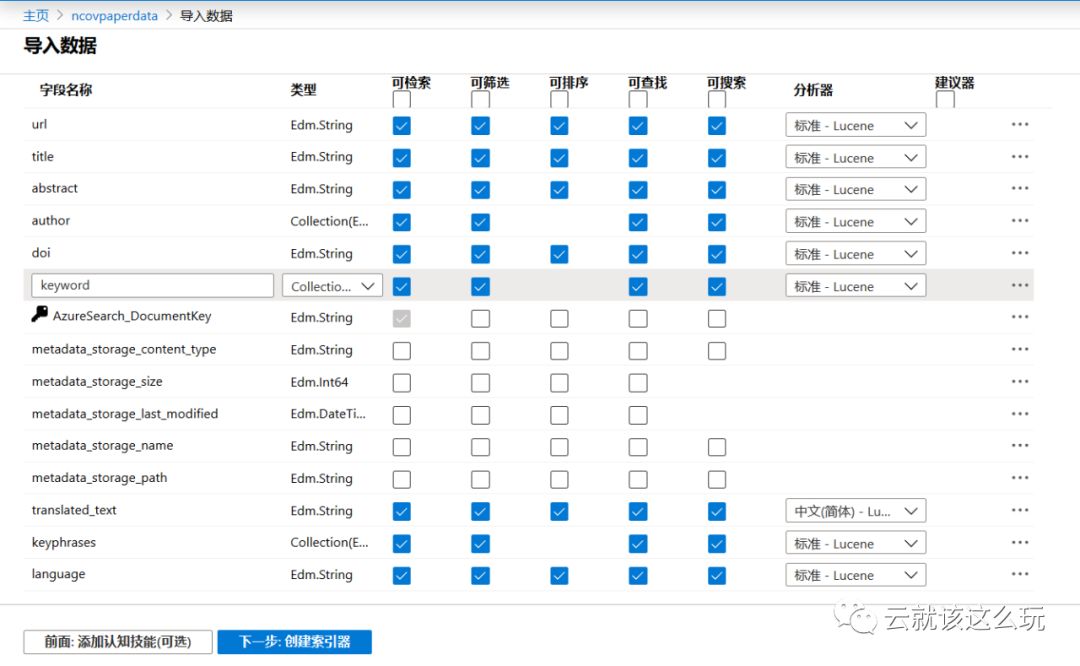Check 可搜索 for metadata_storage_path field

[716, 479]
